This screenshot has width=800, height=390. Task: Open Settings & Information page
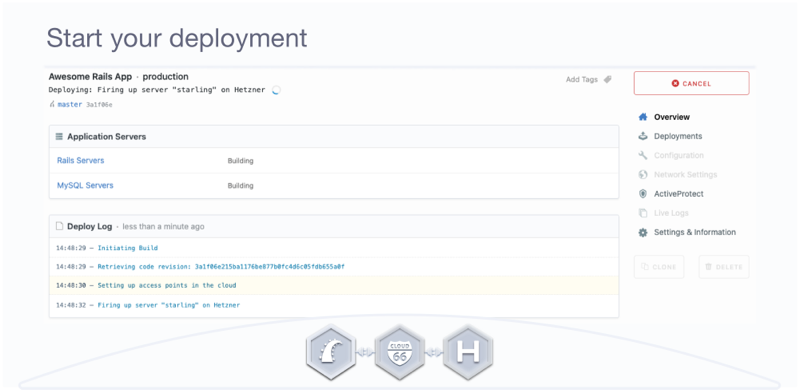coord(694,232)
